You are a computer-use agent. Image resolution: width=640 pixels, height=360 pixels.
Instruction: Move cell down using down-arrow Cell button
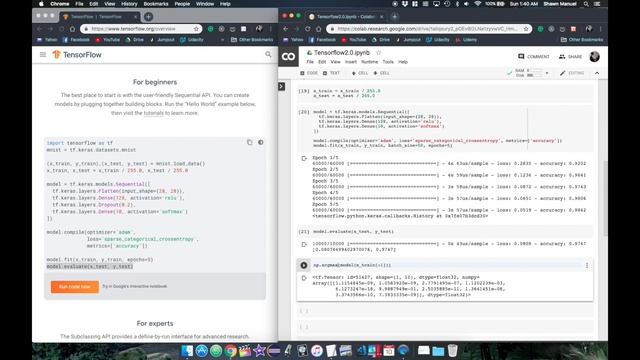pos(382,73)
